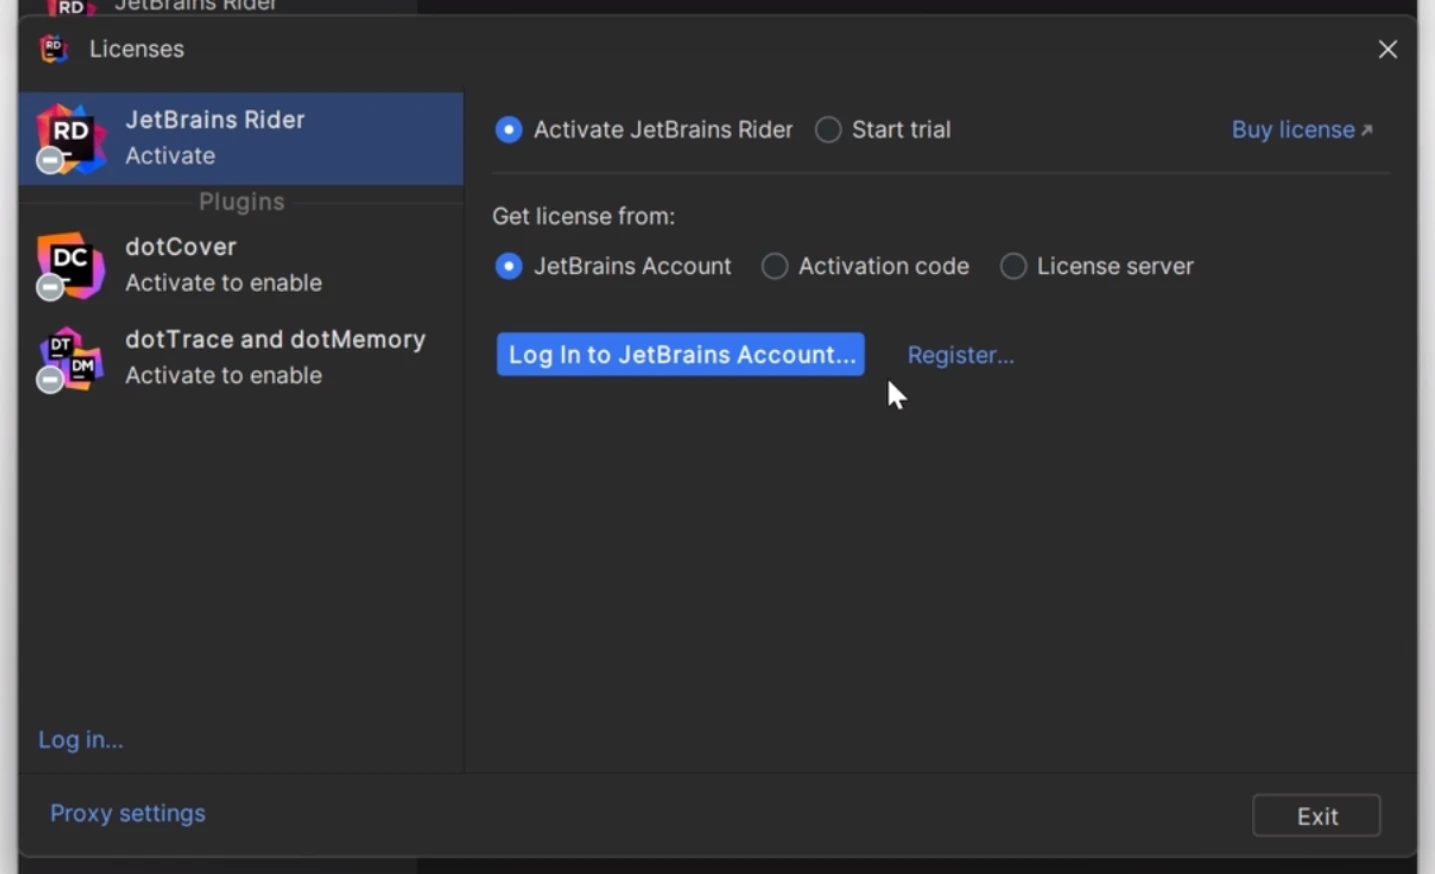Choose the Start trial radio option
This screenshot has height=874, width=1435.
(828, 130)
